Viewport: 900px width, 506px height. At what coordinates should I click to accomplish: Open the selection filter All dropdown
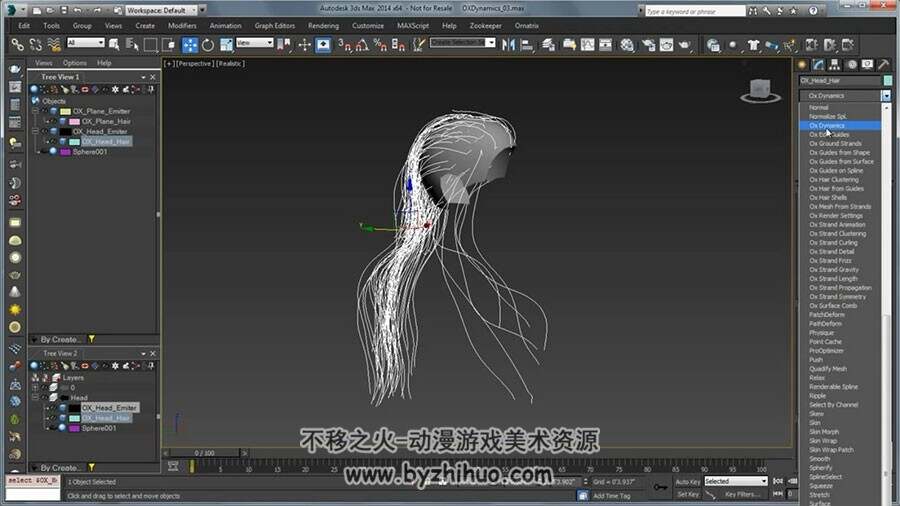click(86, 43)
